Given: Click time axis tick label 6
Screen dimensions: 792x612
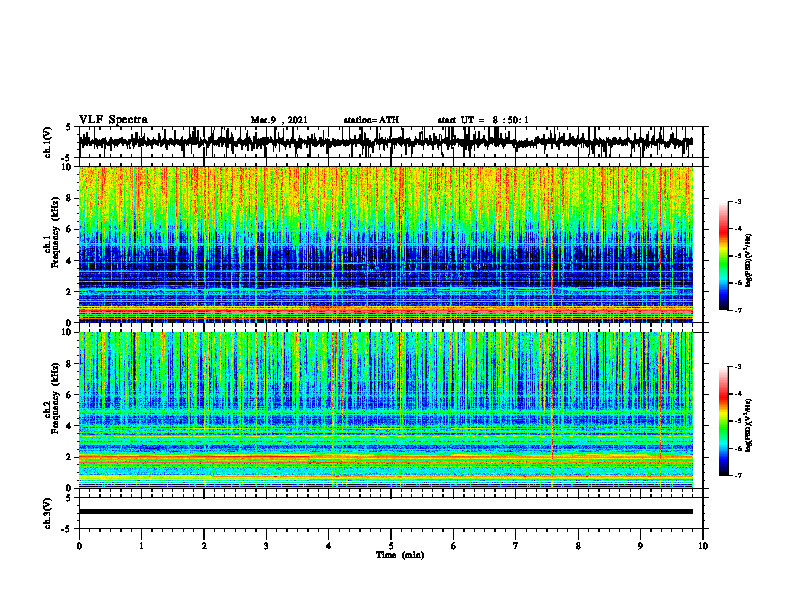Looking at the screenshot, I should coord(454,546).
